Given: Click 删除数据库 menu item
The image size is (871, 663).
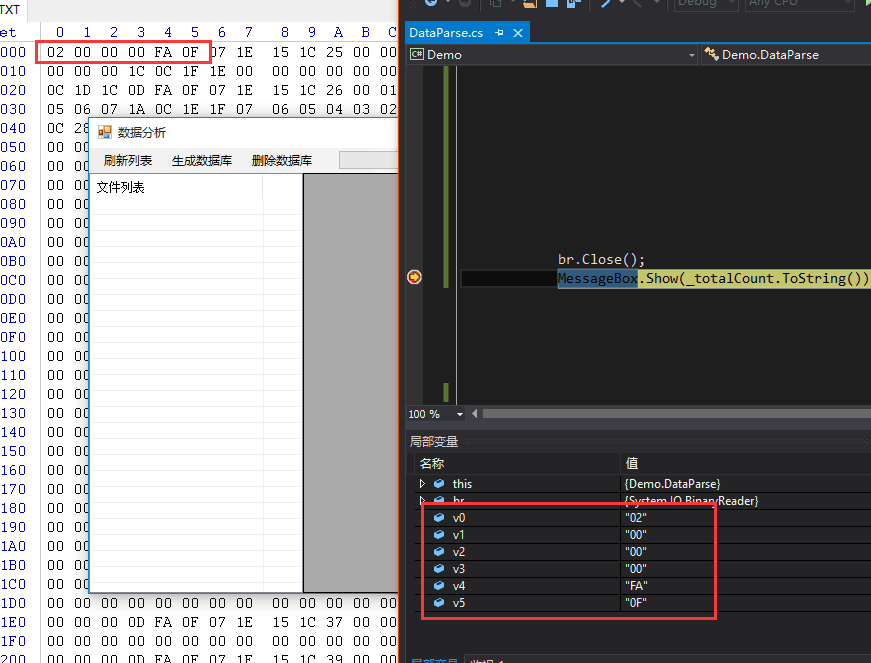Looking at the screenshot, I should 282,161.
